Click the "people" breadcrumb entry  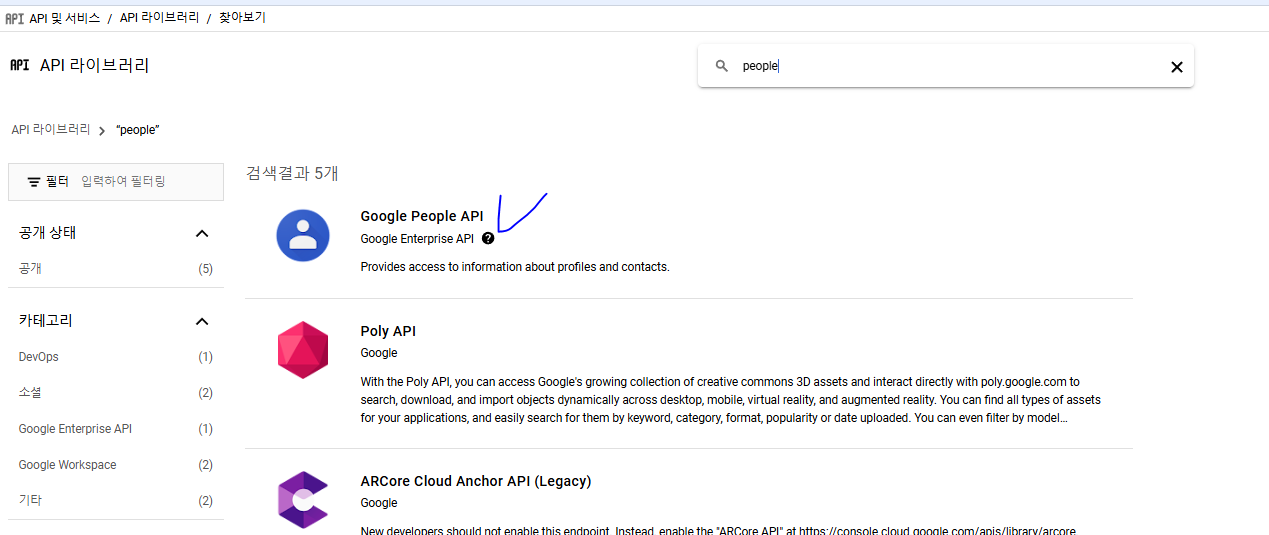pyautogui.click(x=138, y=130)
